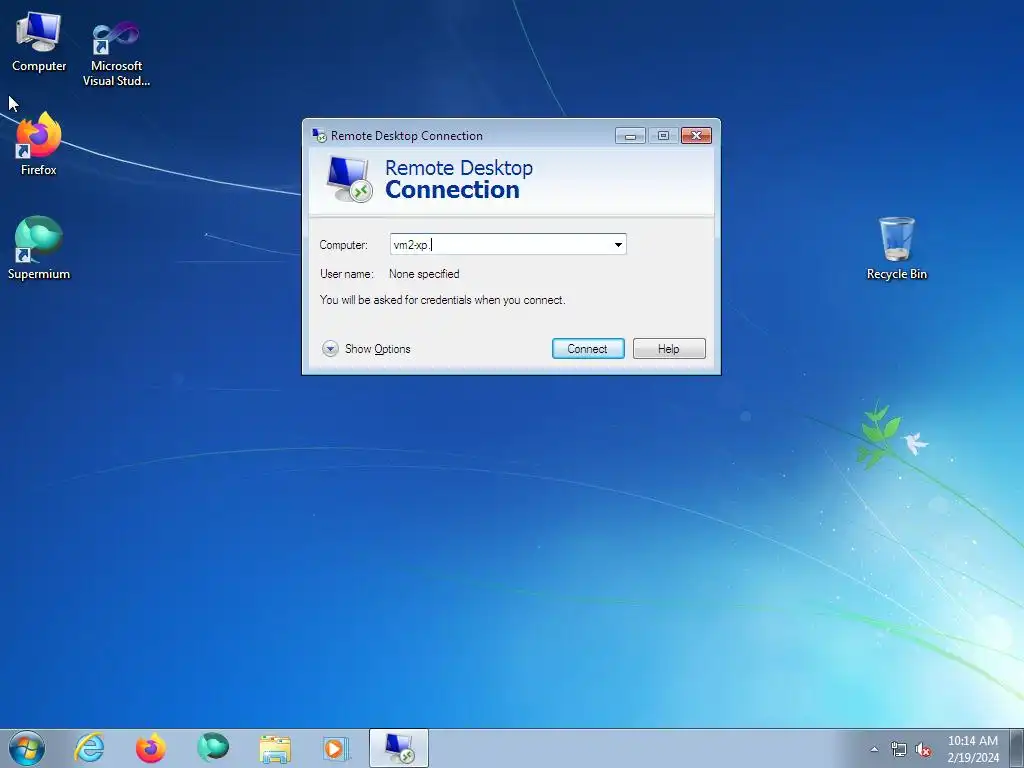Open the clock showing 10:14 AM
Screen dimensions: 1024x768
tap(972, 749)
